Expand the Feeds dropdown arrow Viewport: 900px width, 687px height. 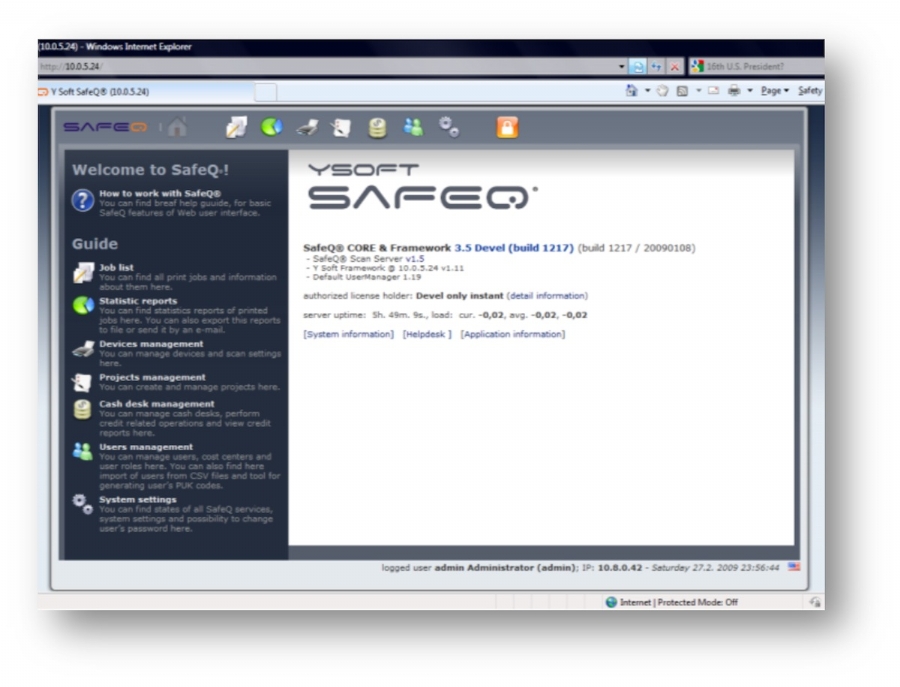tap(699, 91)
